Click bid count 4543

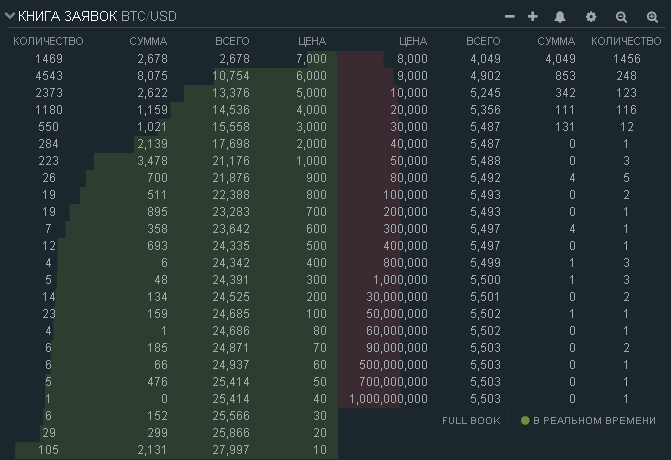click(x=49, y=76)
